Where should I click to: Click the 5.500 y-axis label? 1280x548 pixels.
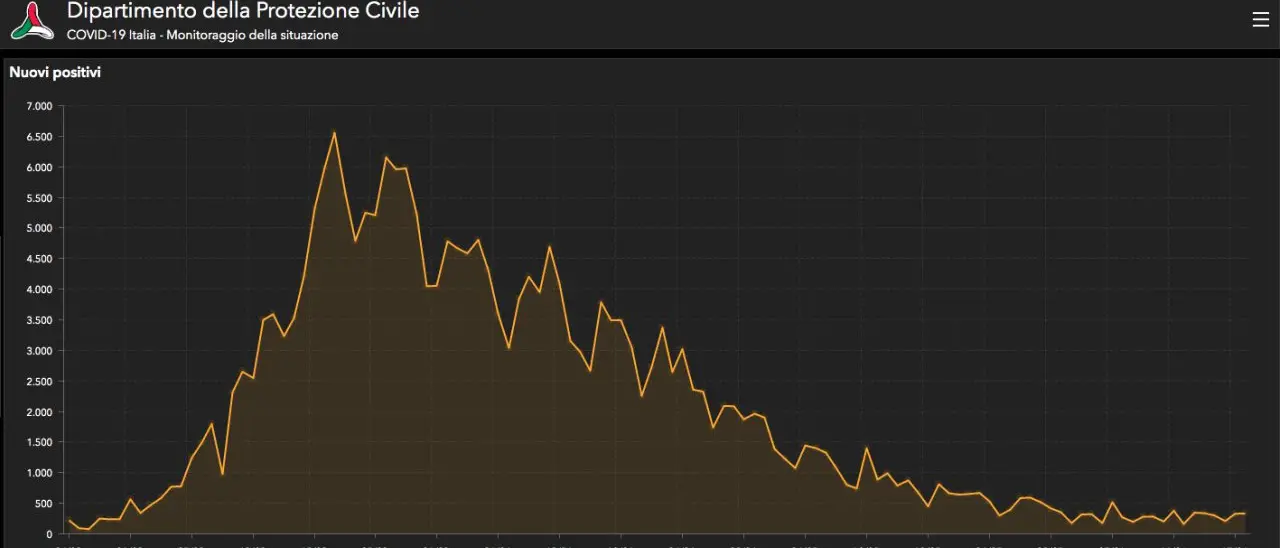(39, 198)
